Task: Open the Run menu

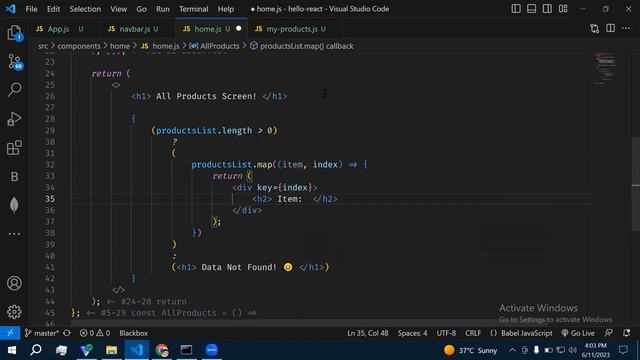Action: click(162, 9)
